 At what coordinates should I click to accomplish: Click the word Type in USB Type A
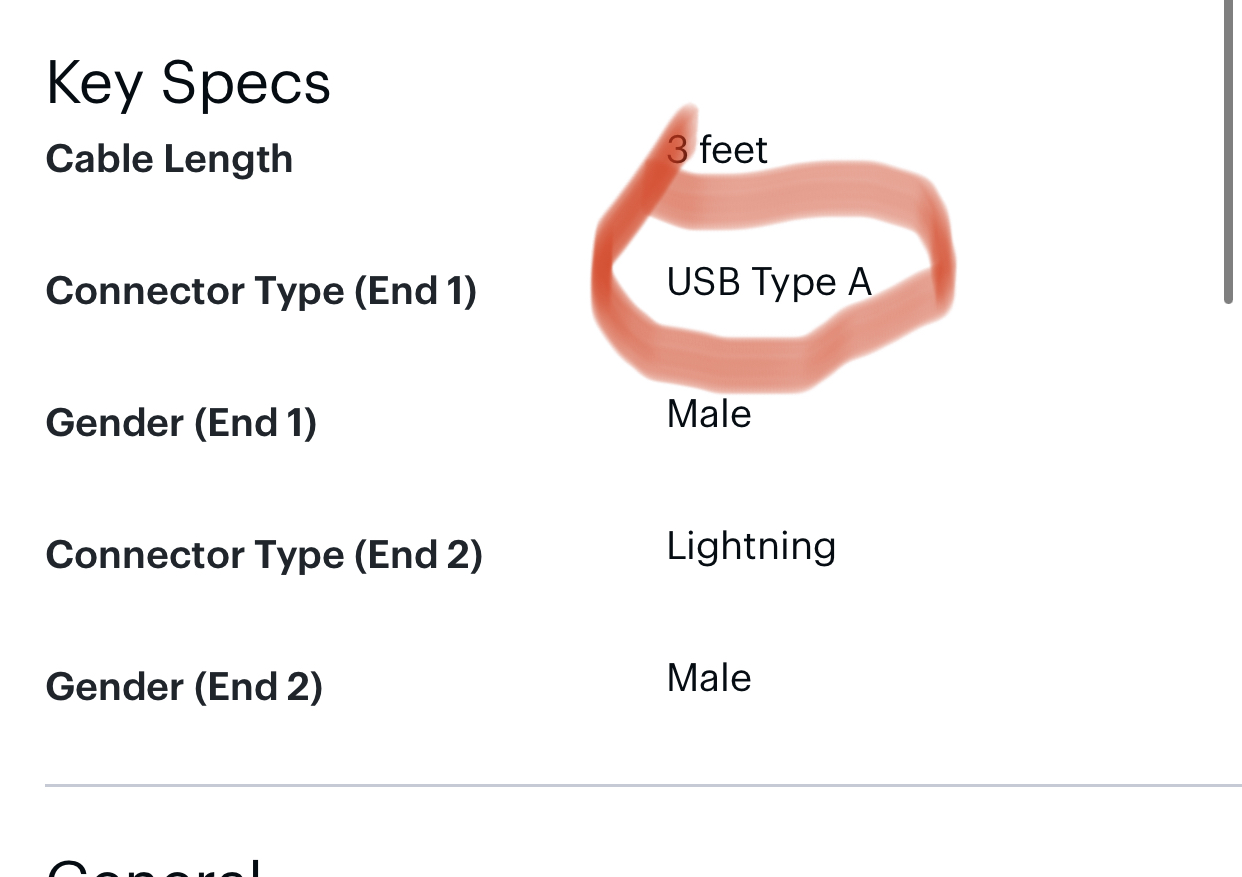(793, 284)
